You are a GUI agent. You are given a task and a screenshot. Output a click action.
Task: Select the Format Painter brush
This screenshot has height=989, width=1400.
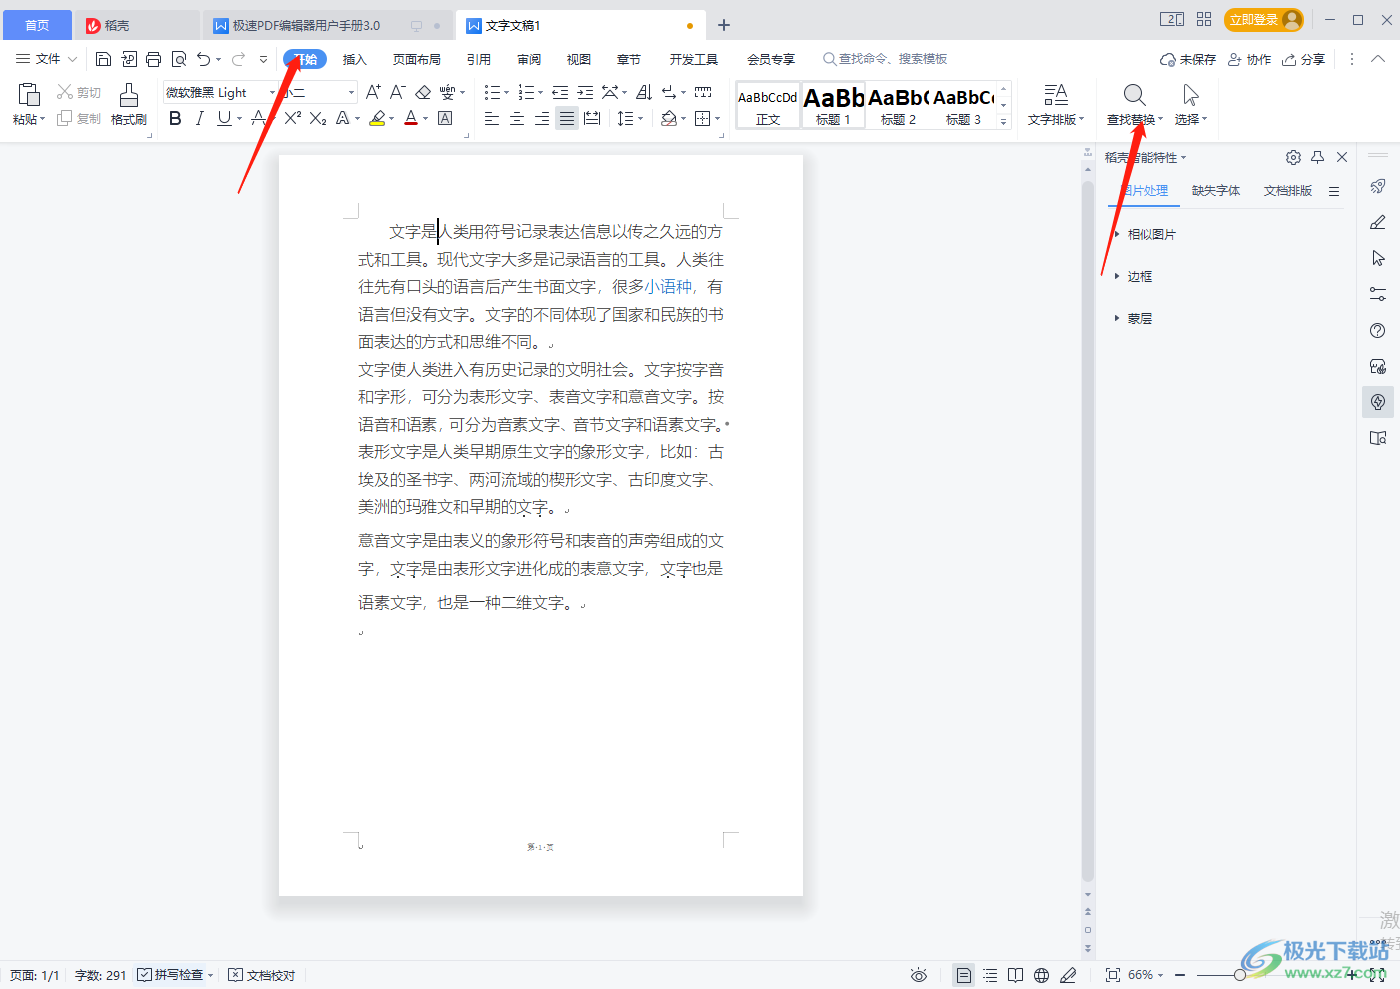(x=129, y=95)
